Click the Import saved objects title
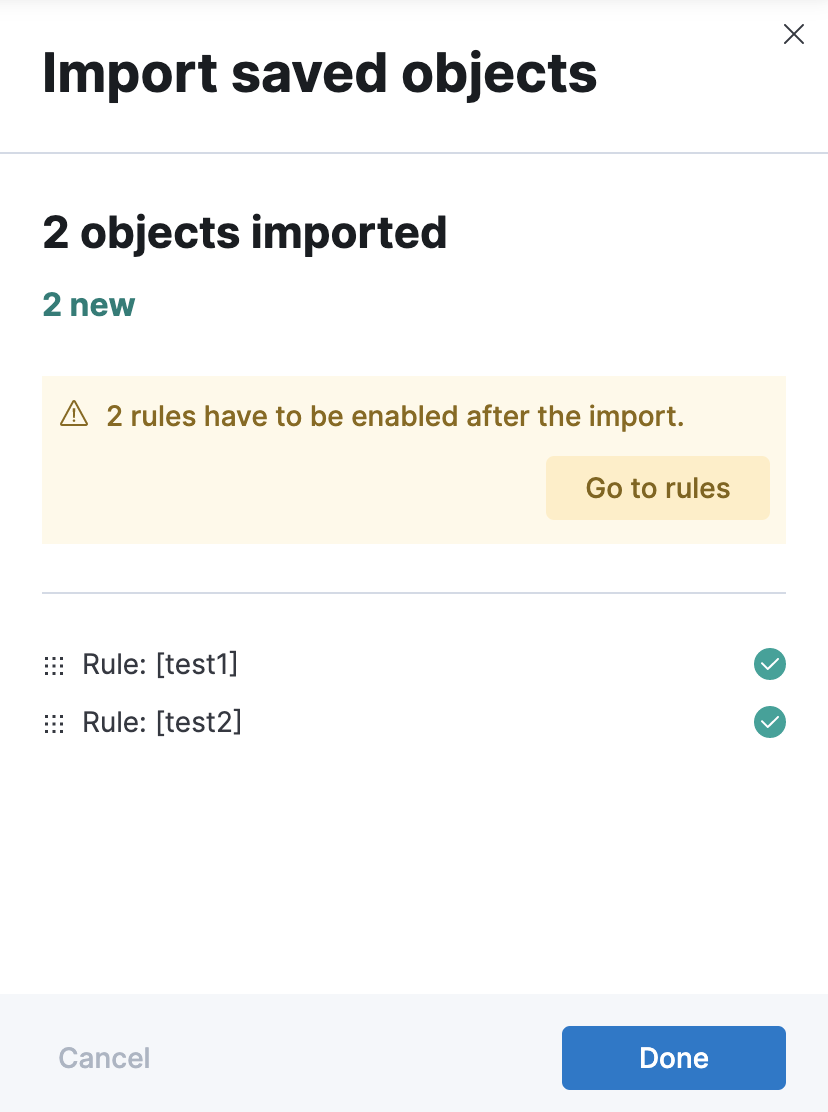The height and width of the screenshot is (1112, 828). pyautogui.click(x=319, y=72)
